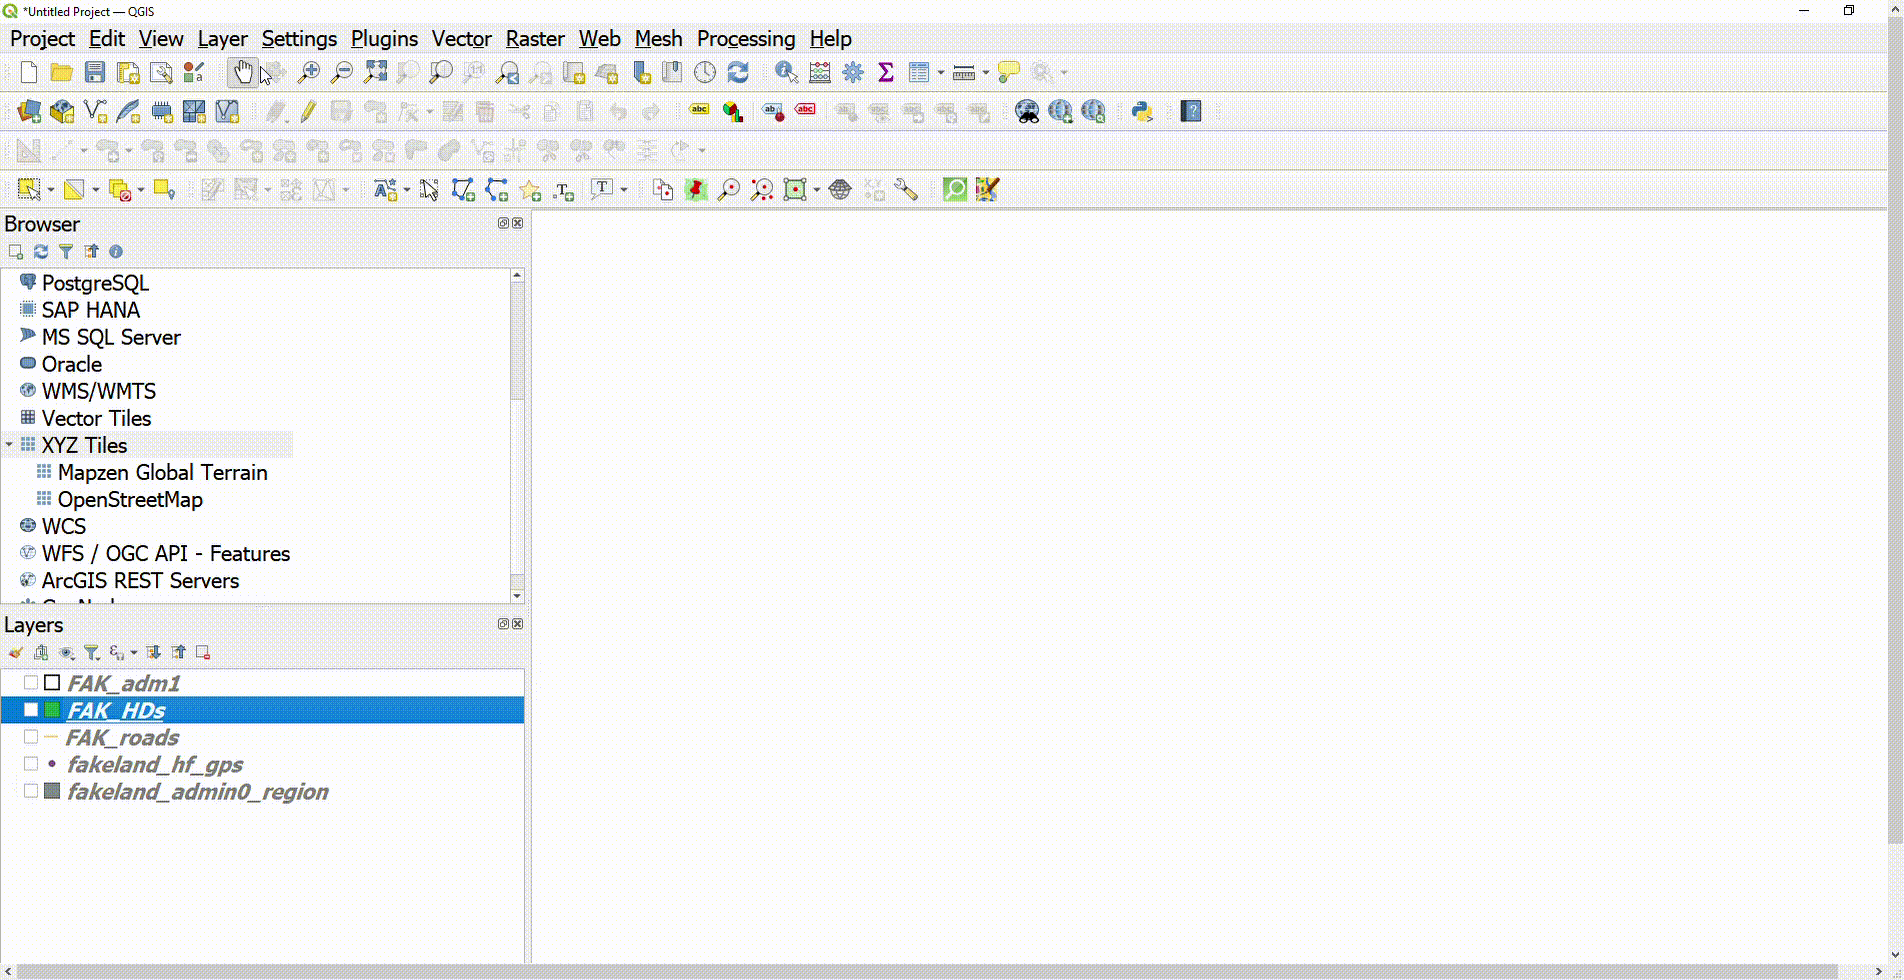Open the Project menu
Viewport: 1904px width, 980px height.
click(42, 39)
